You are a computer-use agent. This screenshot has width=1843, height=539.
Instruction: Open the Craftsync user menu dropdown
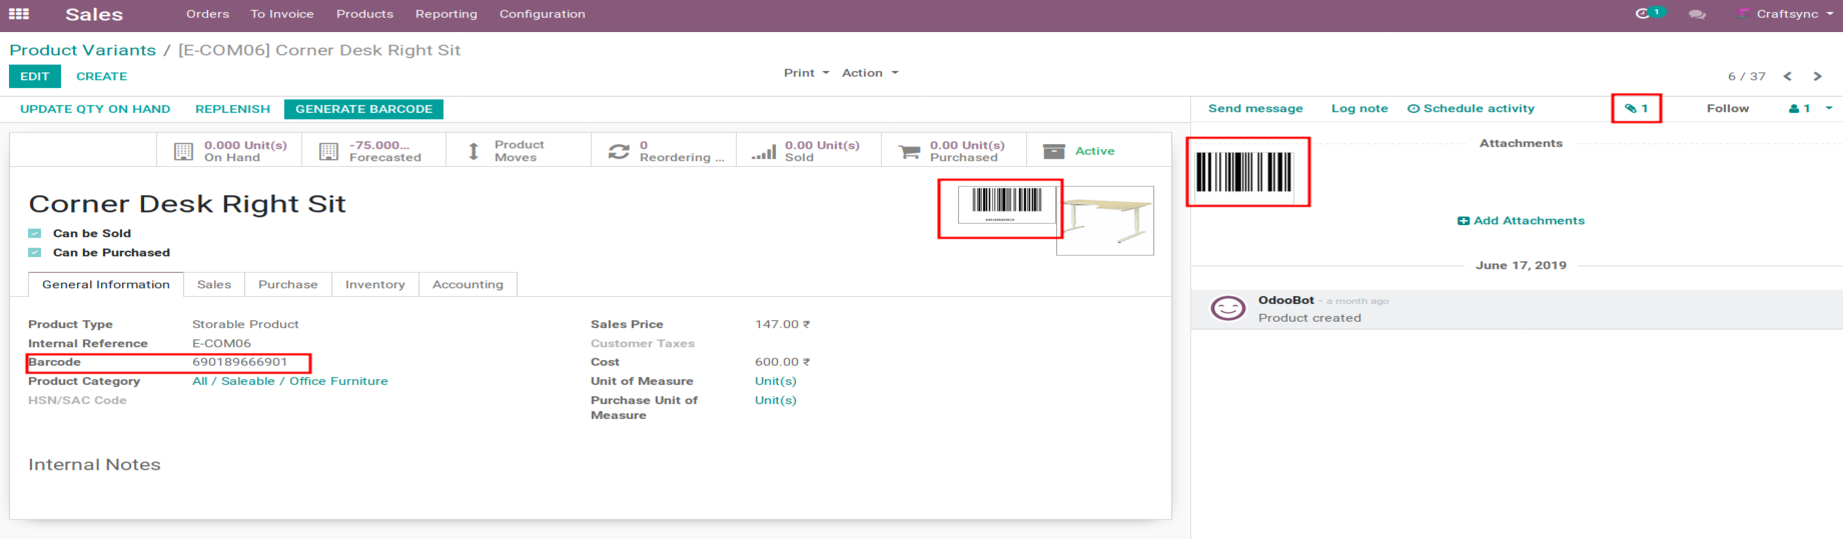coord(1788,14)
